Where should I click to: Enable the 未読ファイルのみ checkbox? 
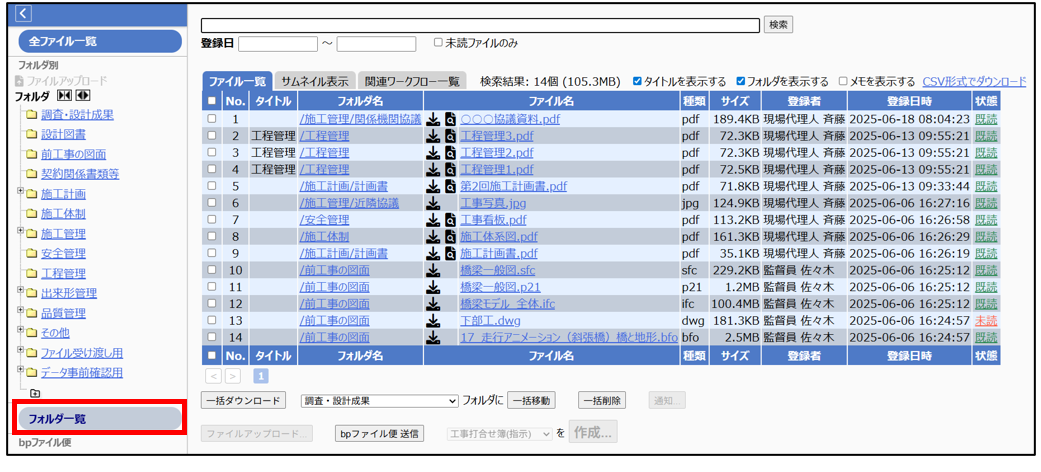pos(438,43)
